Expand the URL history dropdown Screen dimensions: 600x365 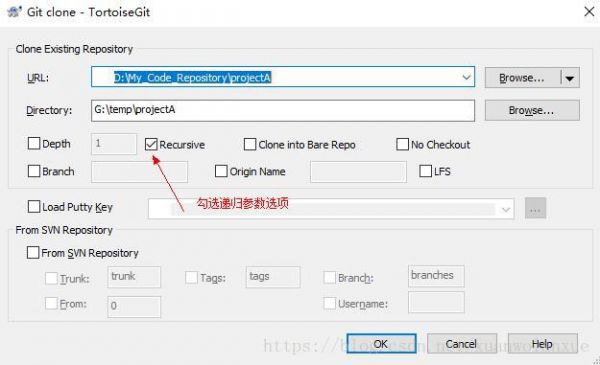(x=466, y=77)
